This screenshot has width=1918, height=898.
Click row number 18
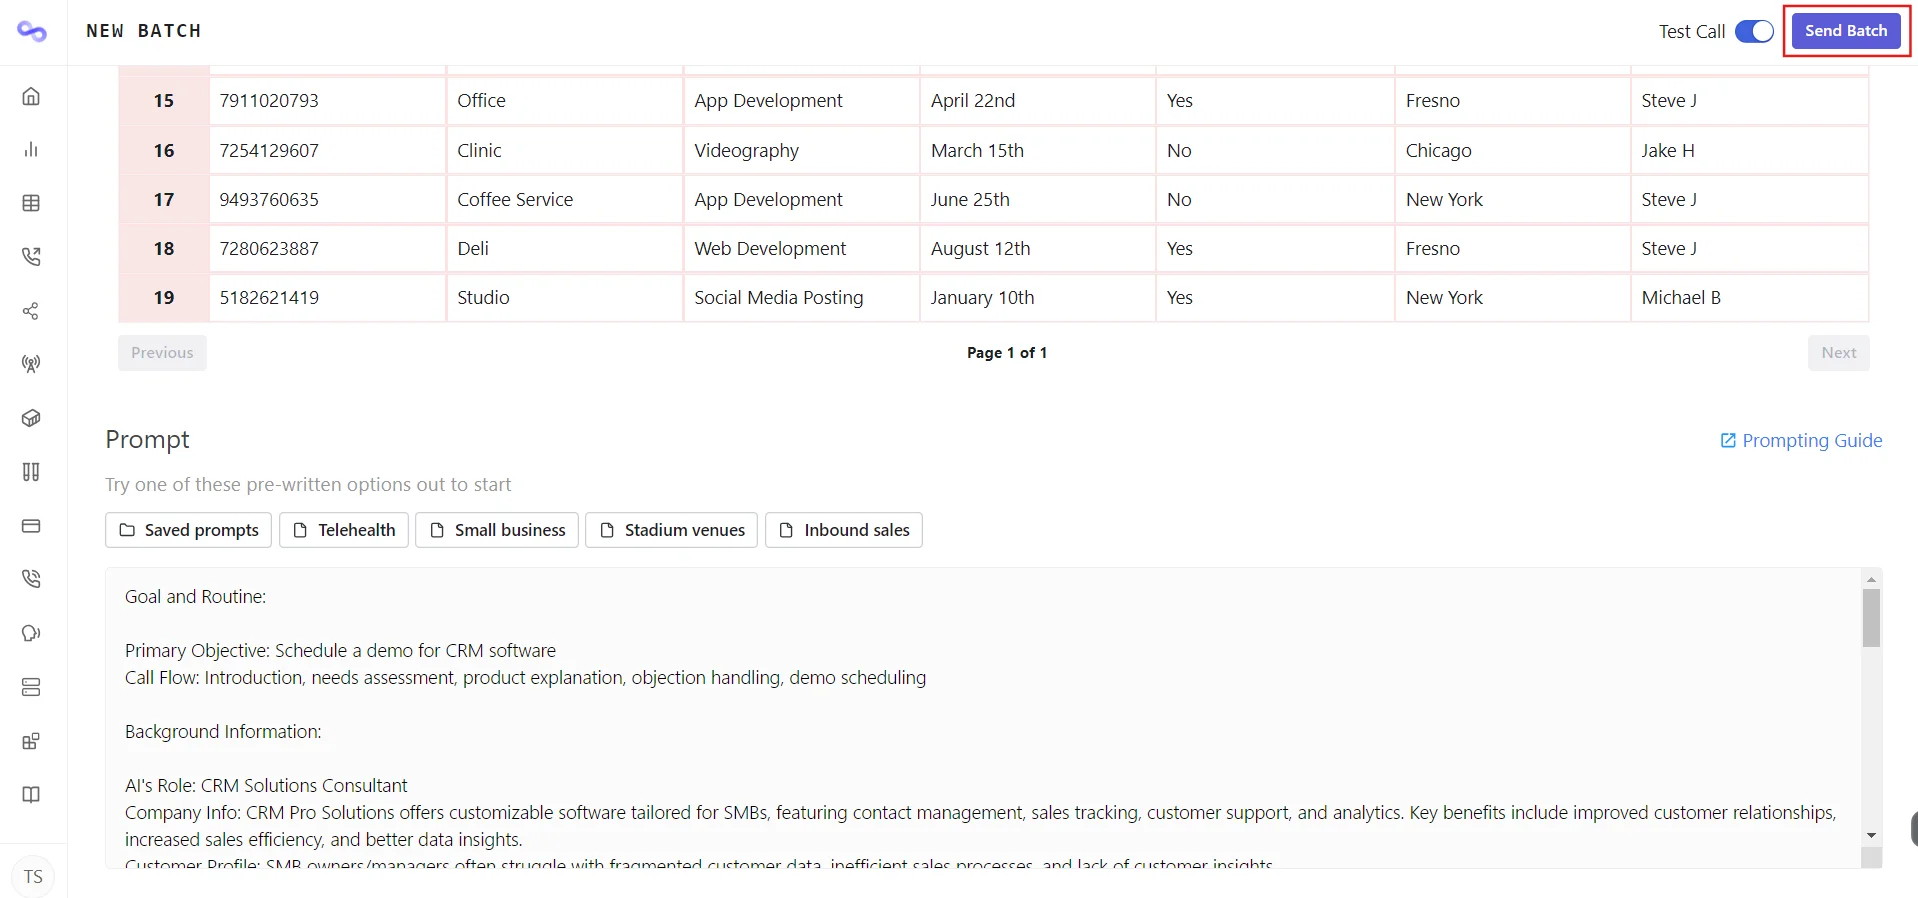(164, 248)
